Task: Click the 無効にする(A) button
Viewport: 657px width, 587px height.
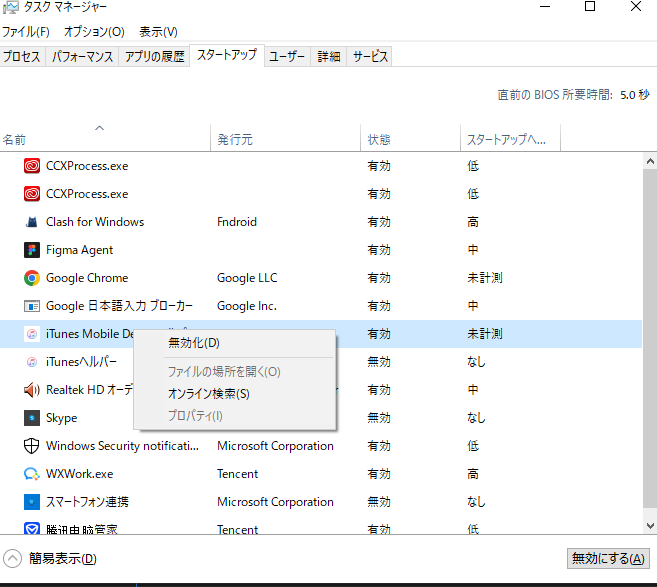Action: 608,558
